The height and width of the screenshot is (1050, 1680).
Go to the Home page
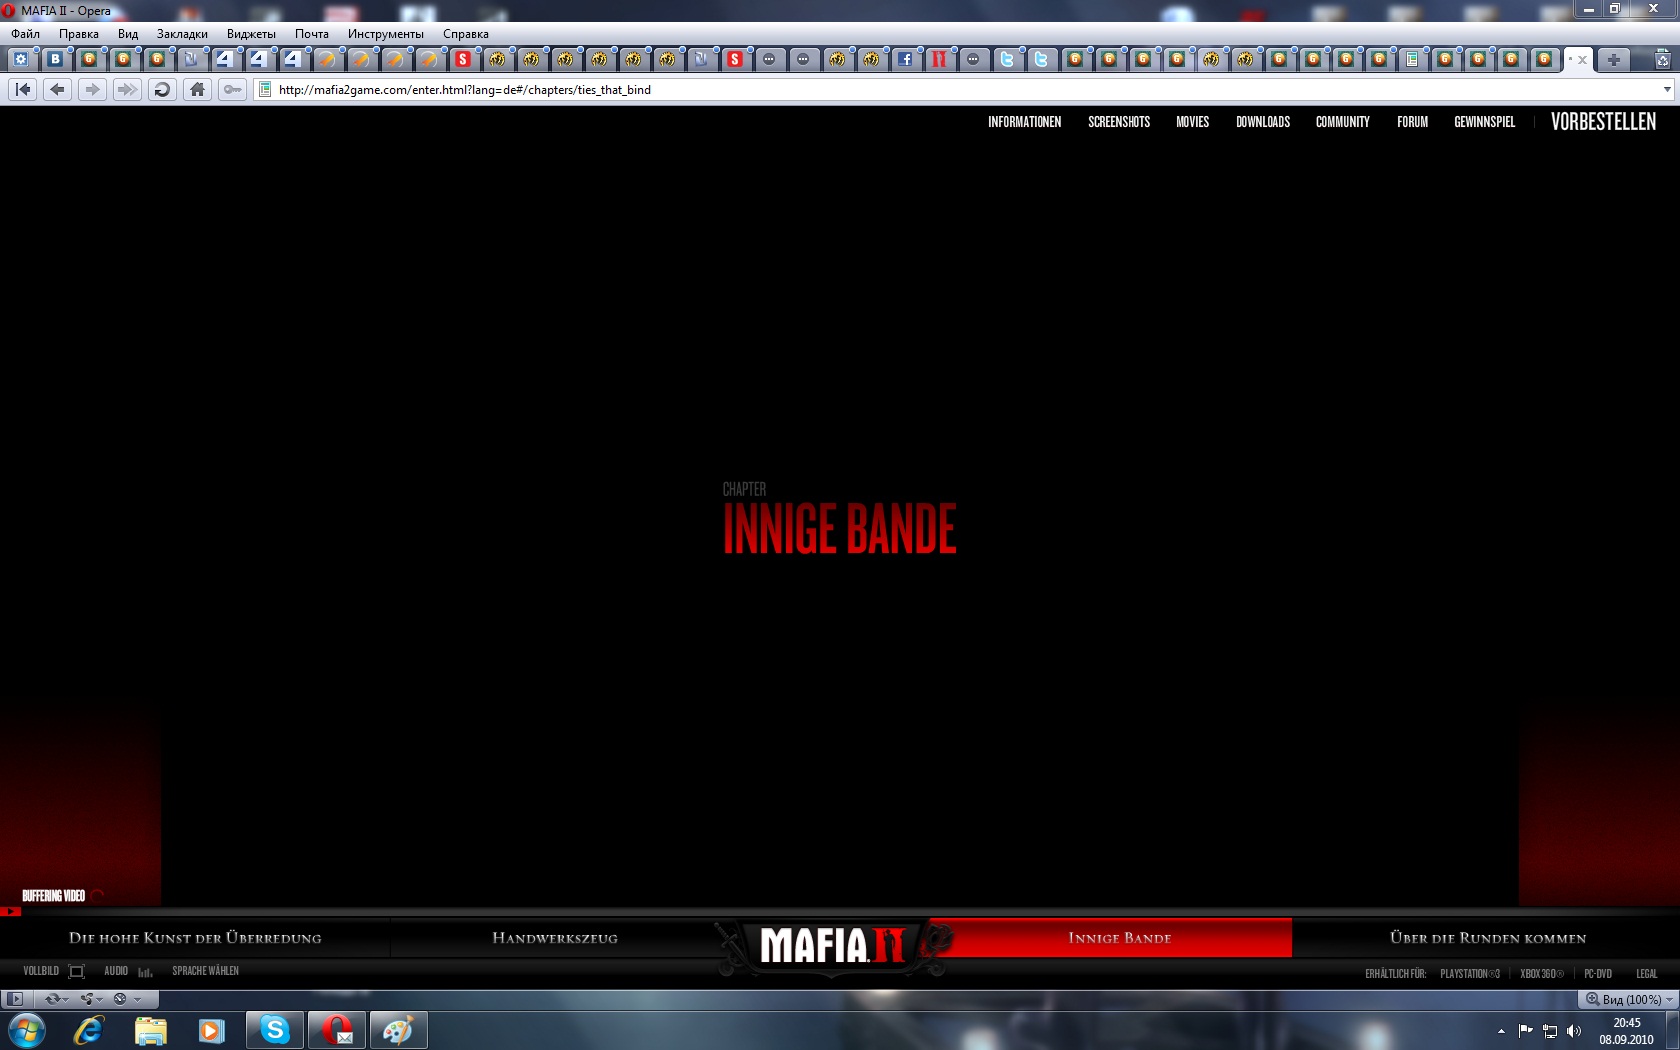coord(198,90)
